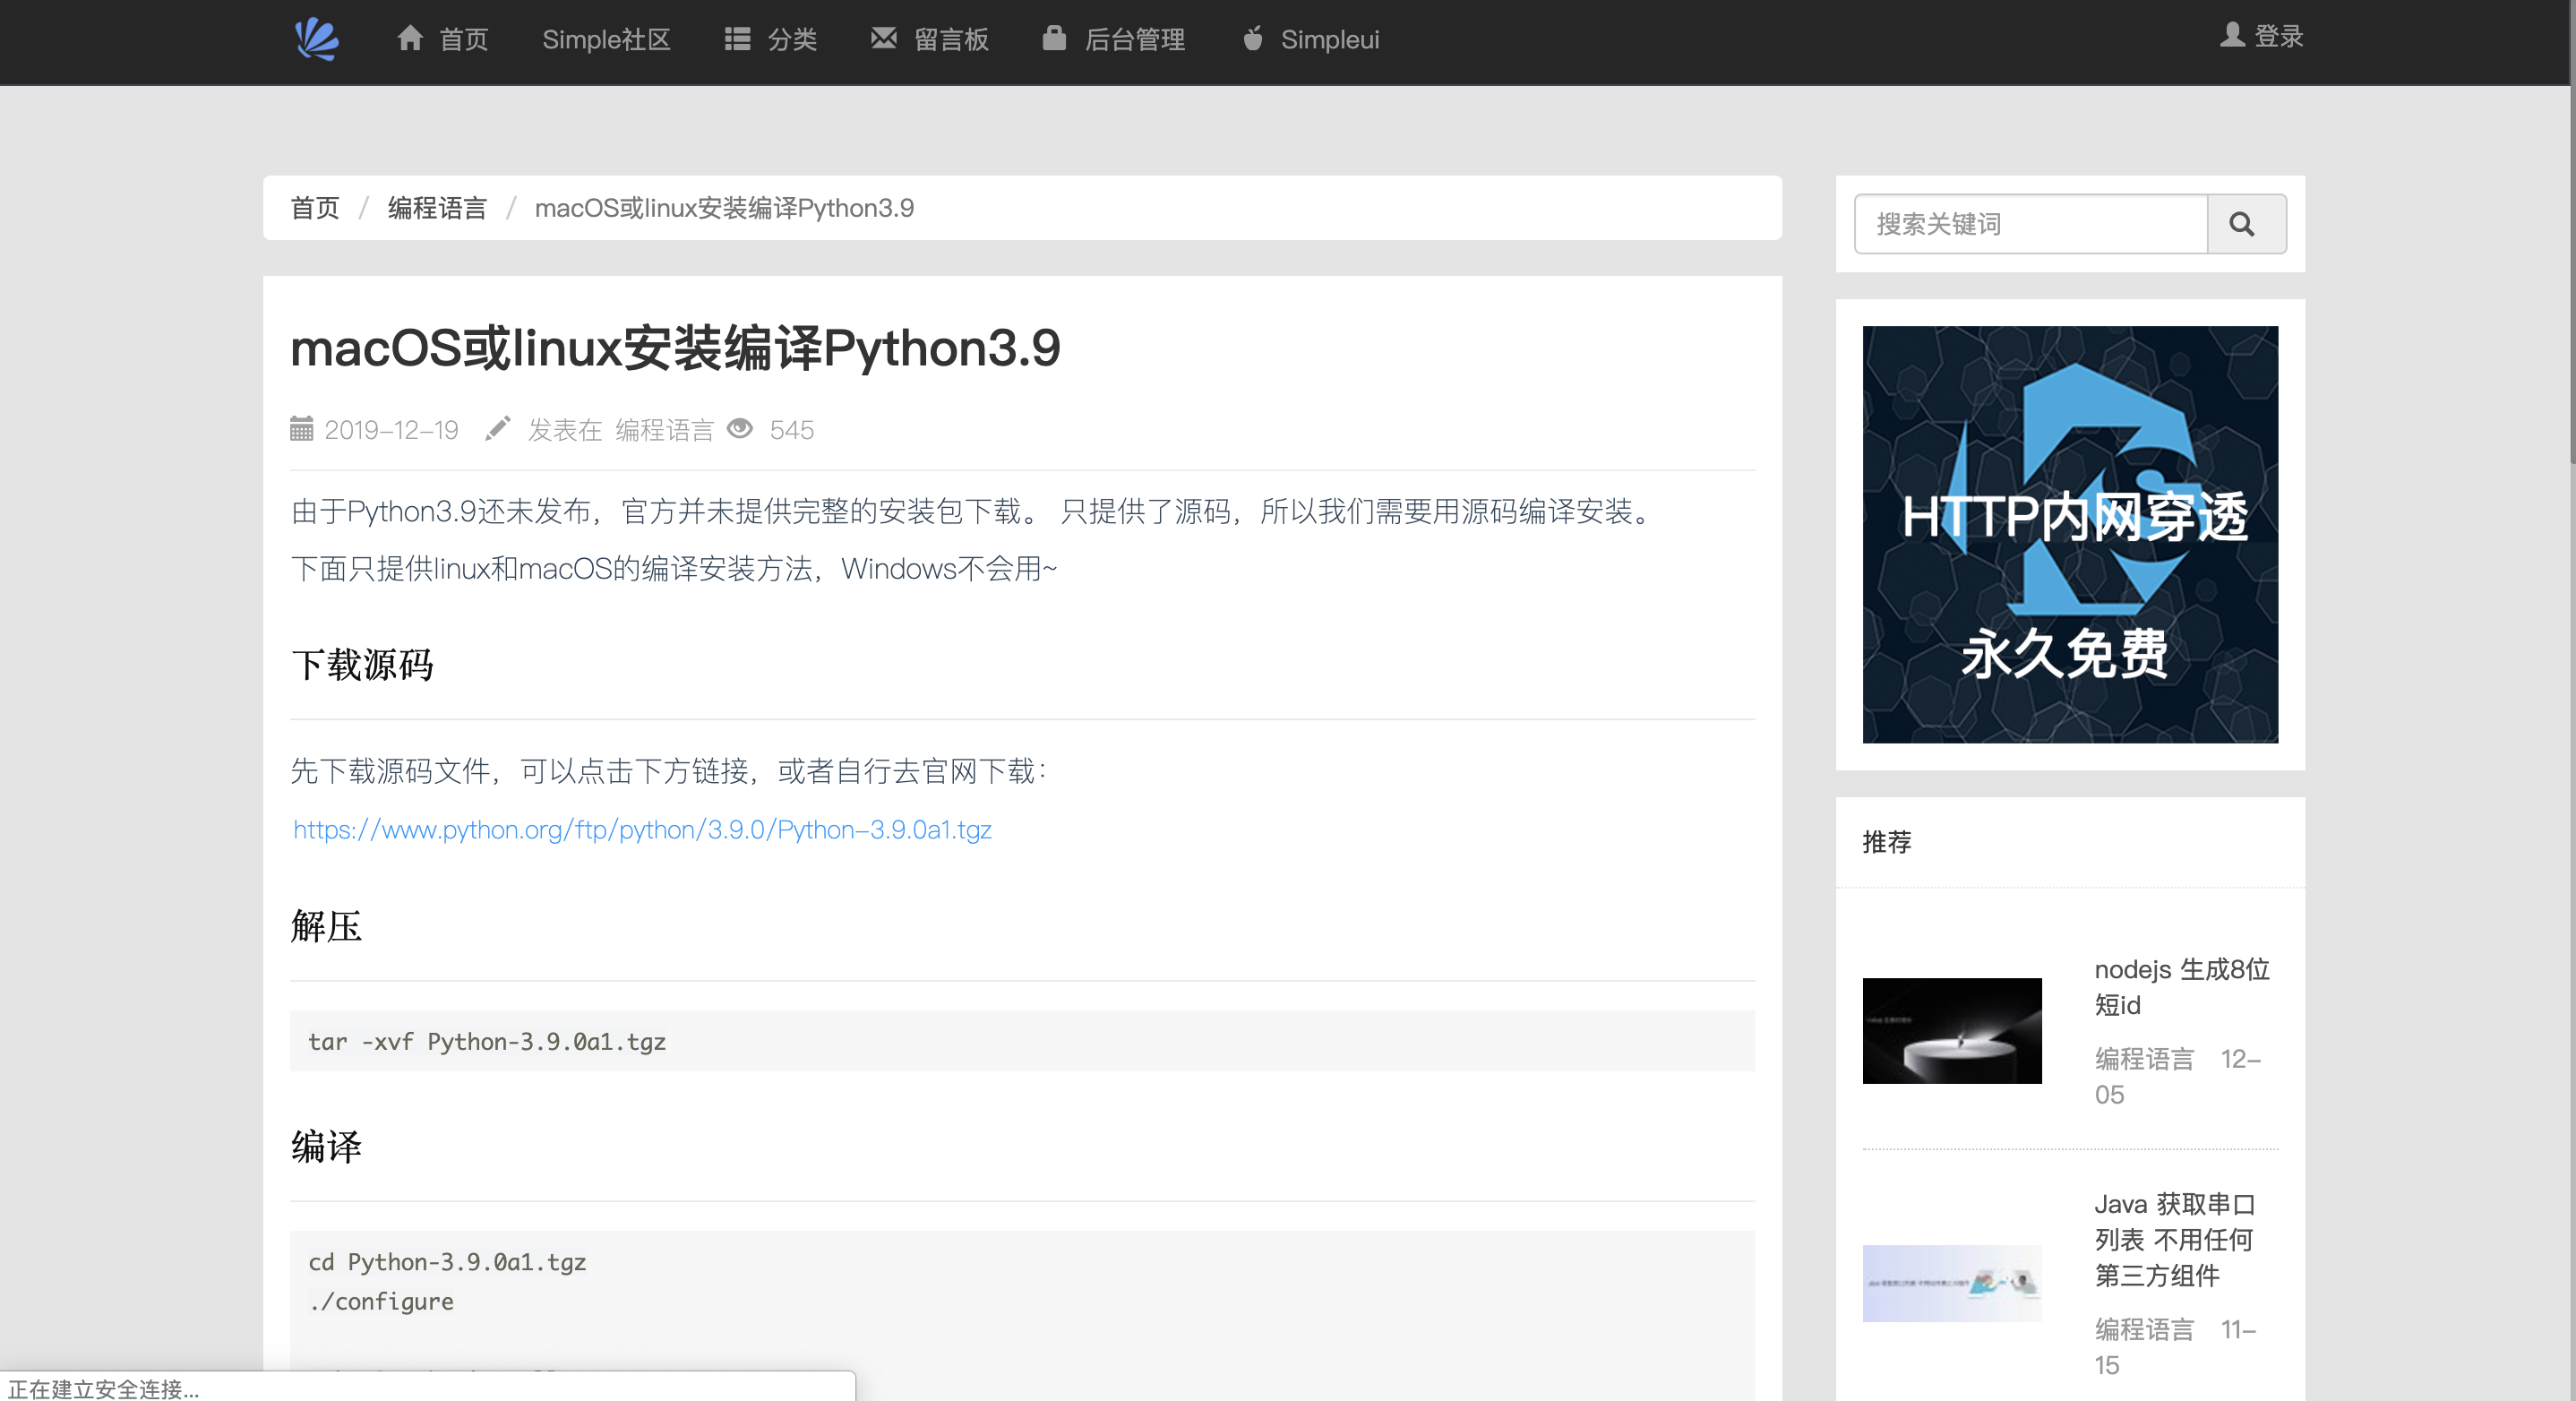Click the apple icon beside Simpleui

point(1252,38)
